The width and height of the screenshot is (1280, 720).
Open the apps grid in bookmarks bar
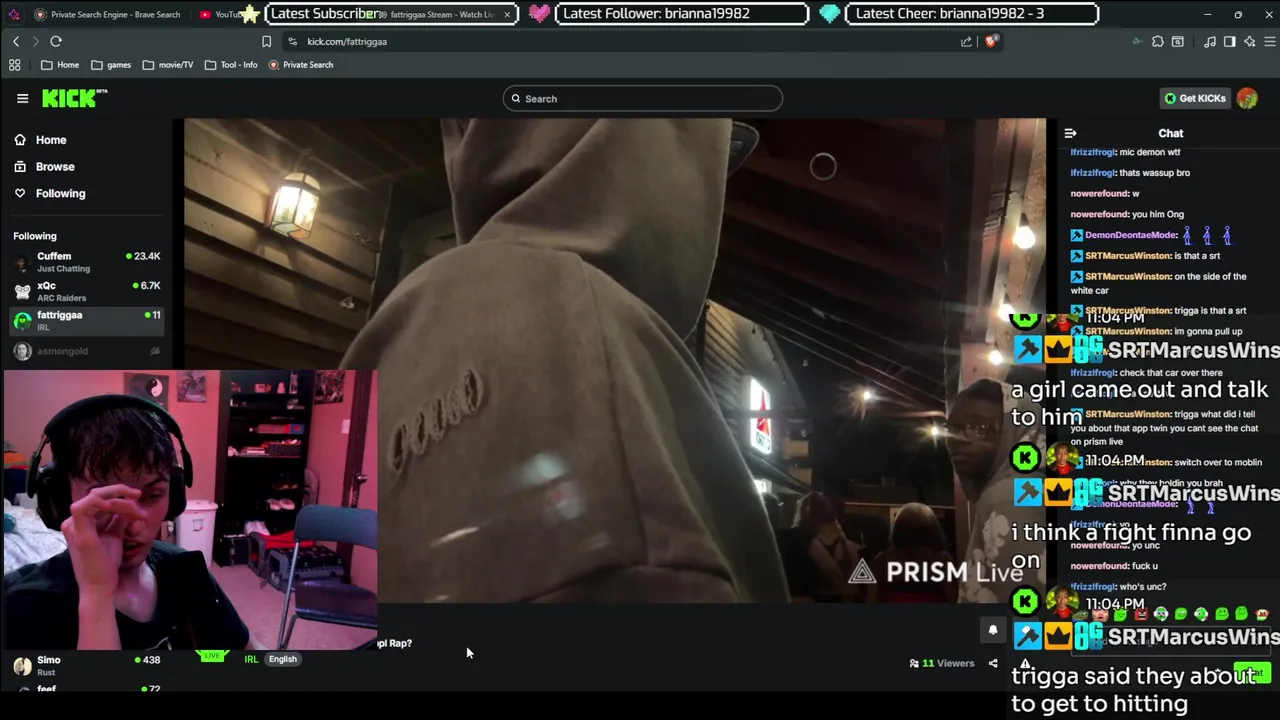click(x=14, y=65)
